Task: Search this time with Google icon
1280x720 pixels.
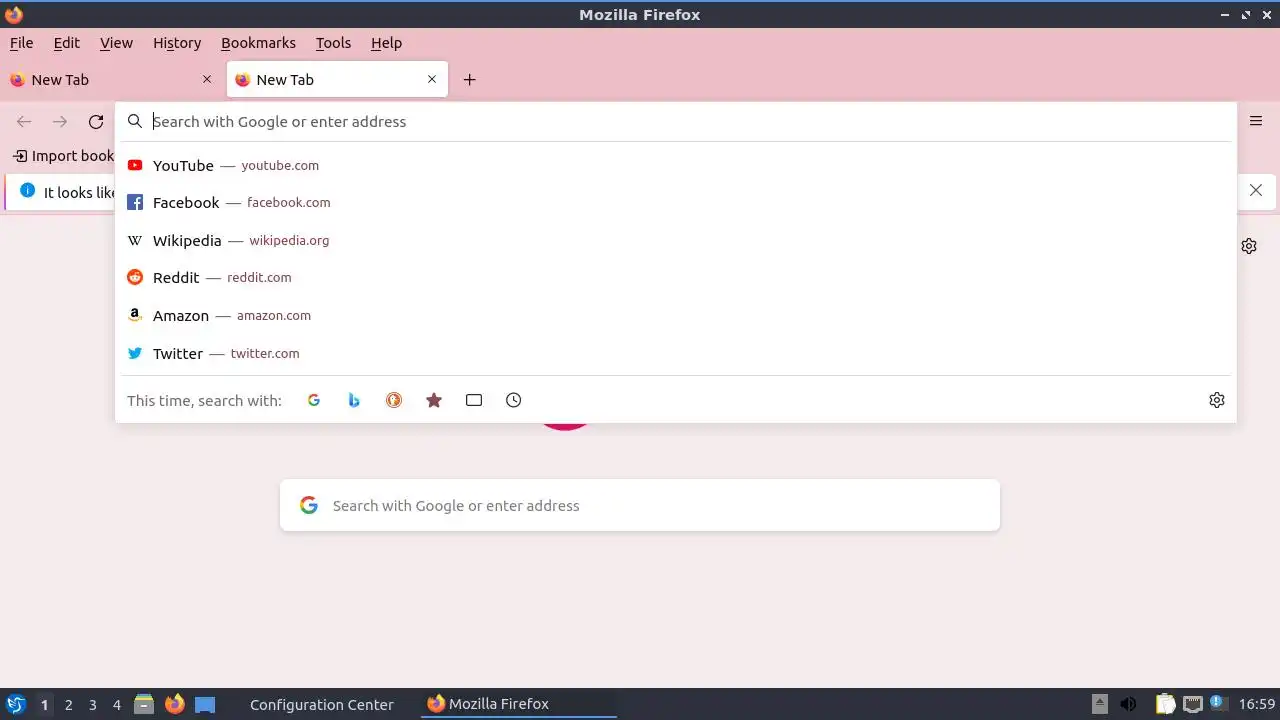Action: click(314, 400)
